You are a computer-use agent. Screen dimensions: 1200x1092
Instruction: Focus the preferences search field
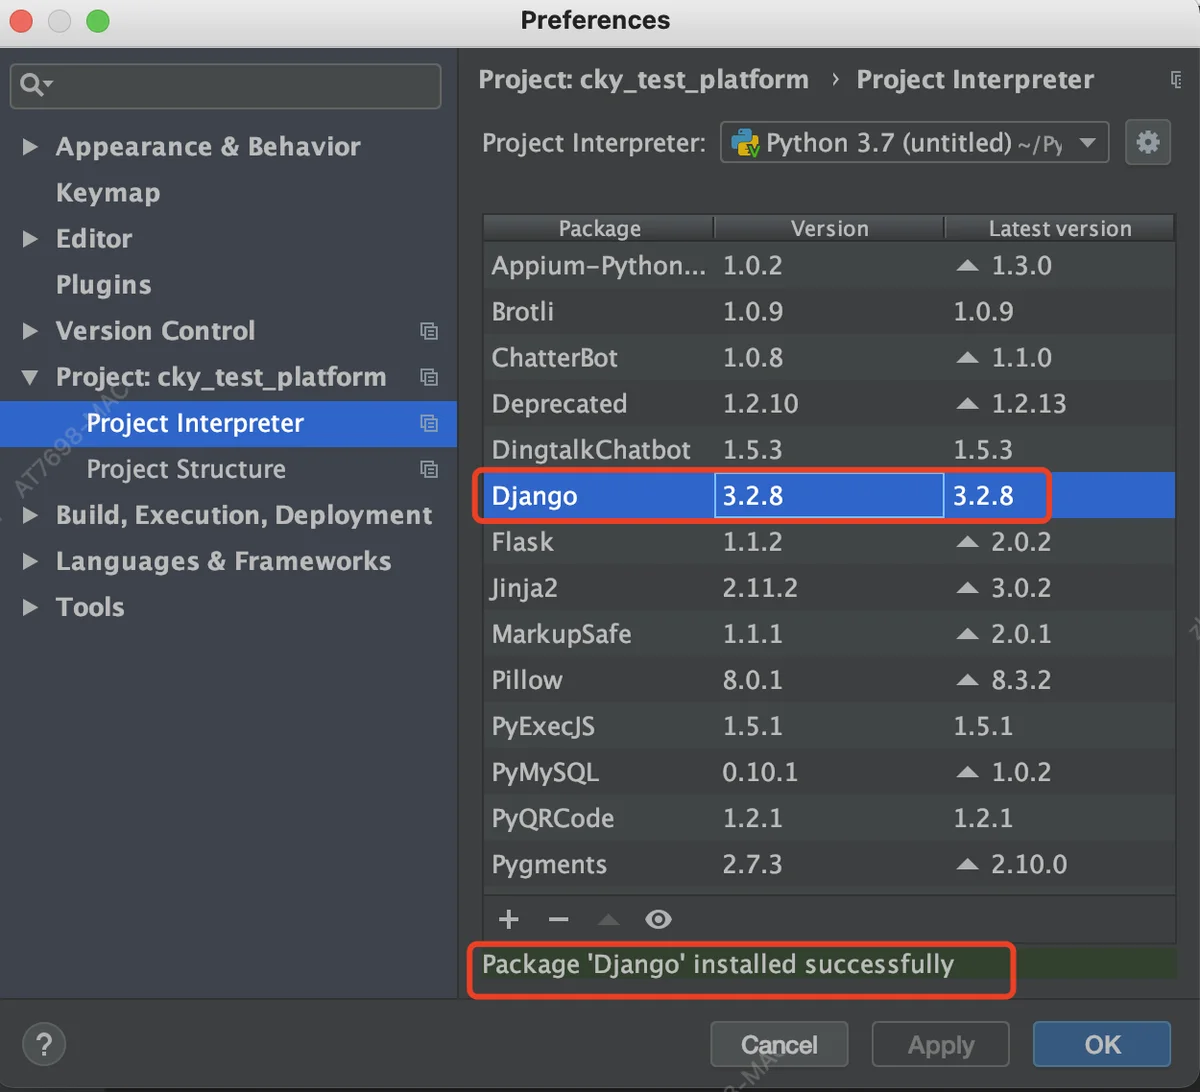click(226, 86)
